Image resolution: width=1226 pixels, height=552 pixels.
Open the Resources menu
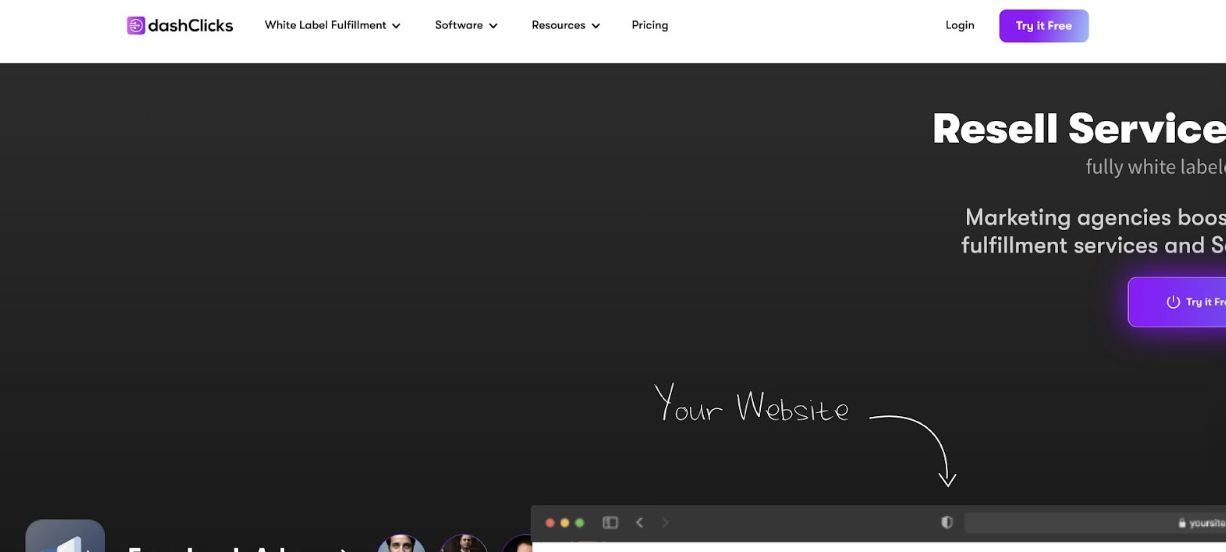click(566, 26)
